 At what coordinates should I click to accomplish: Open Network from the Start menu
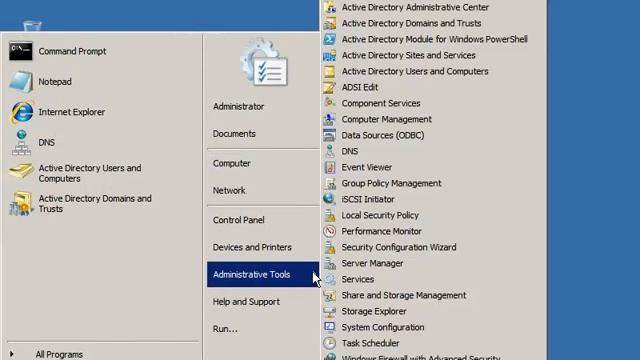(229, 191)
